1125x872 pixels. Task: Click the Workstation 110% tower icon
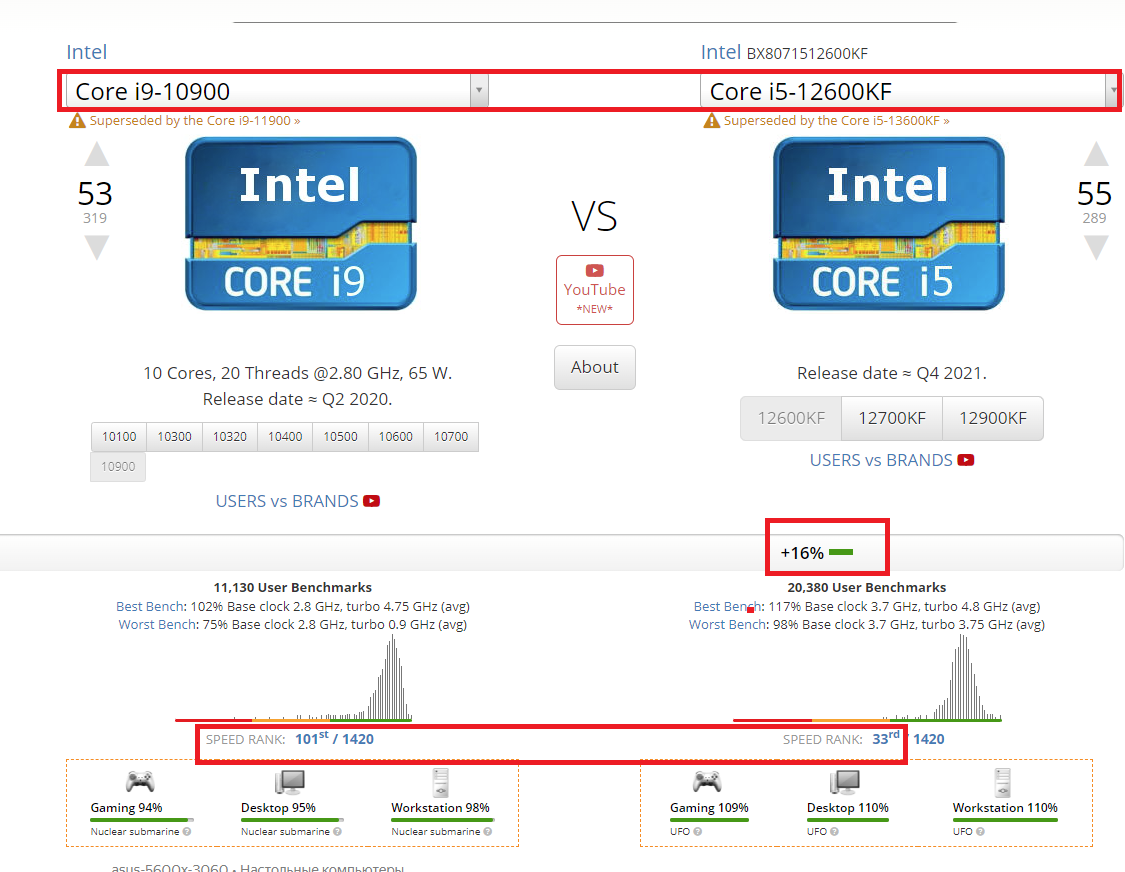click(x=1003, y=782)
